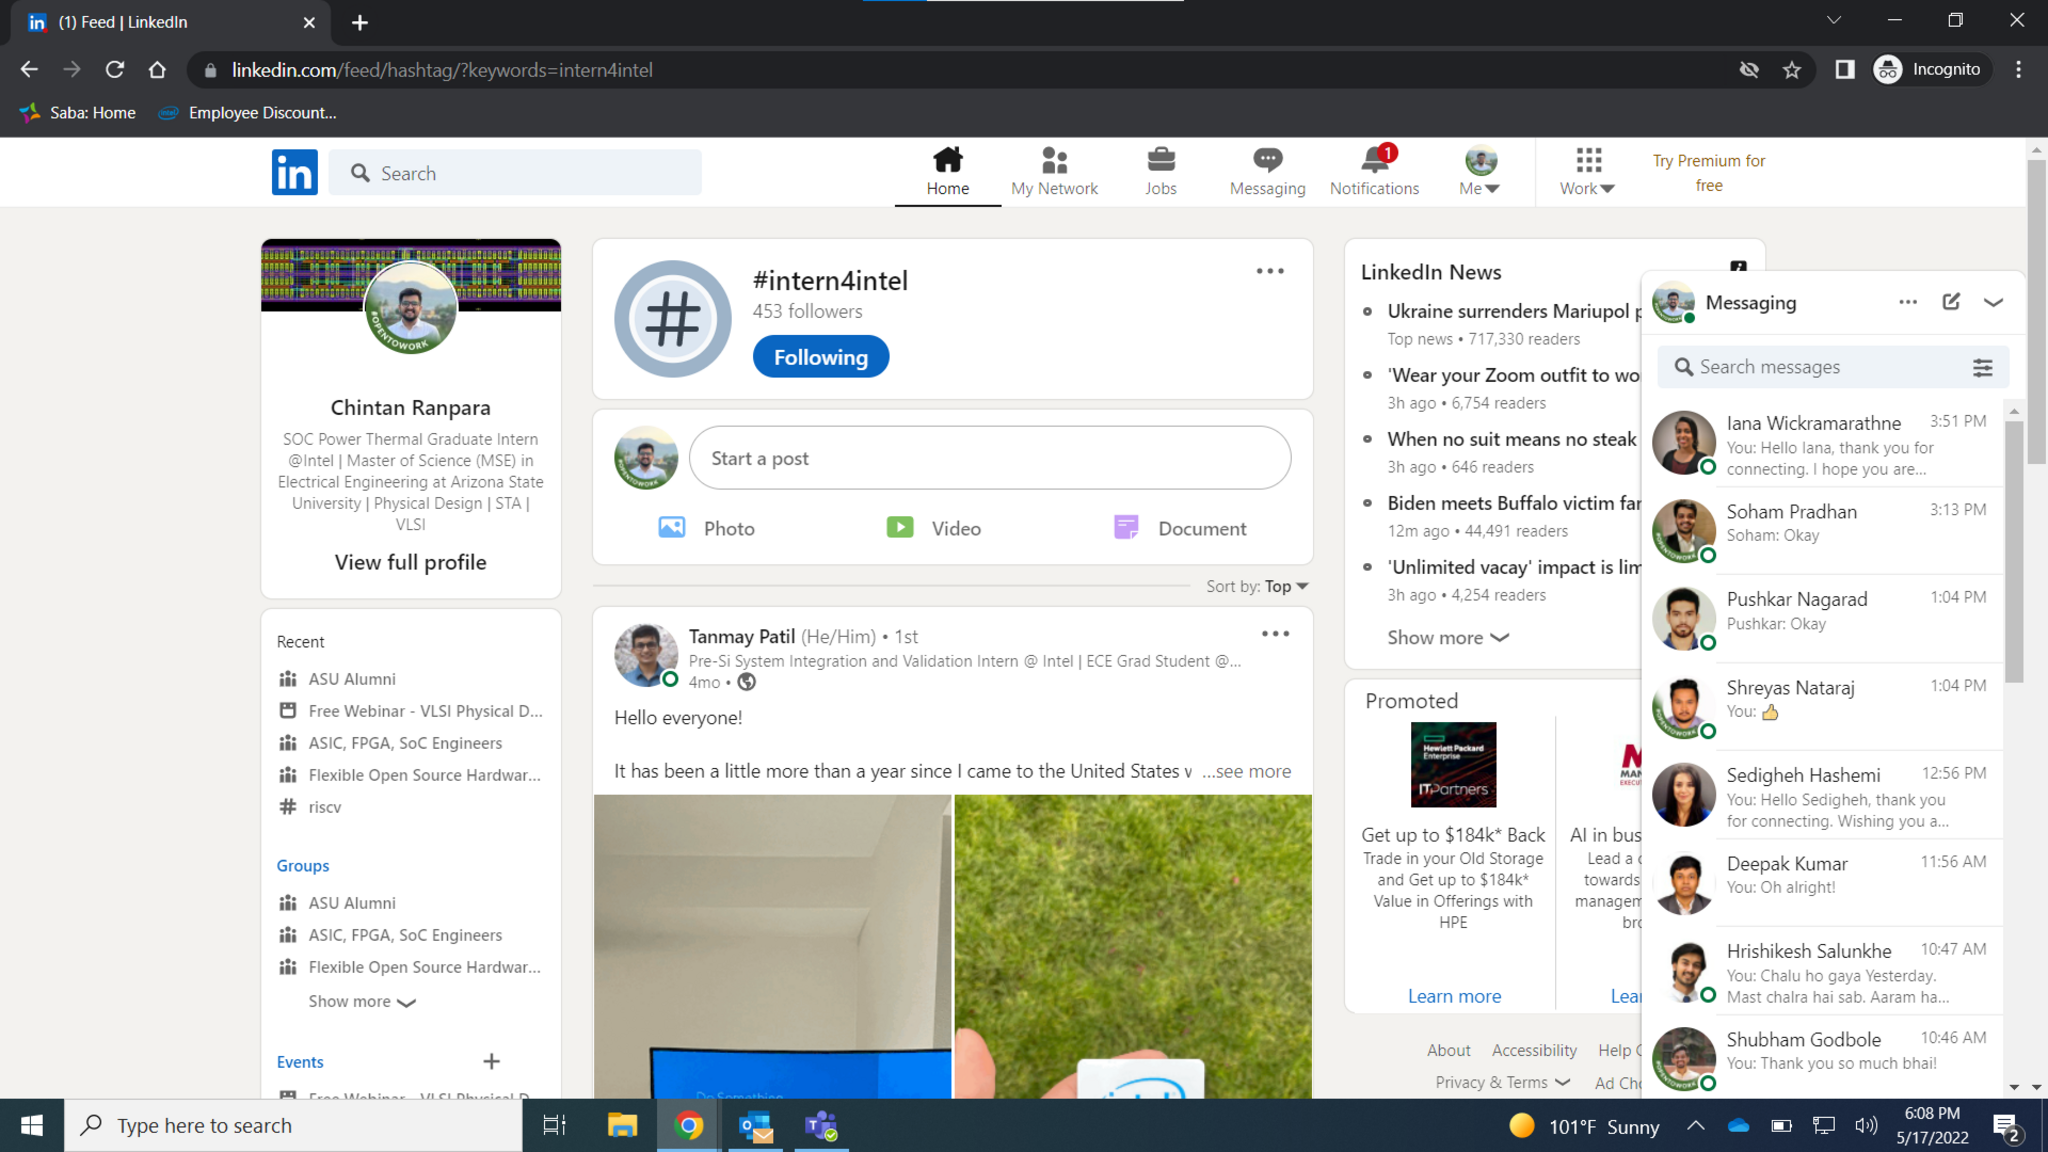
Task: Open message filter settings icon
Action: pyautogui.click(x=1982, y=368)
